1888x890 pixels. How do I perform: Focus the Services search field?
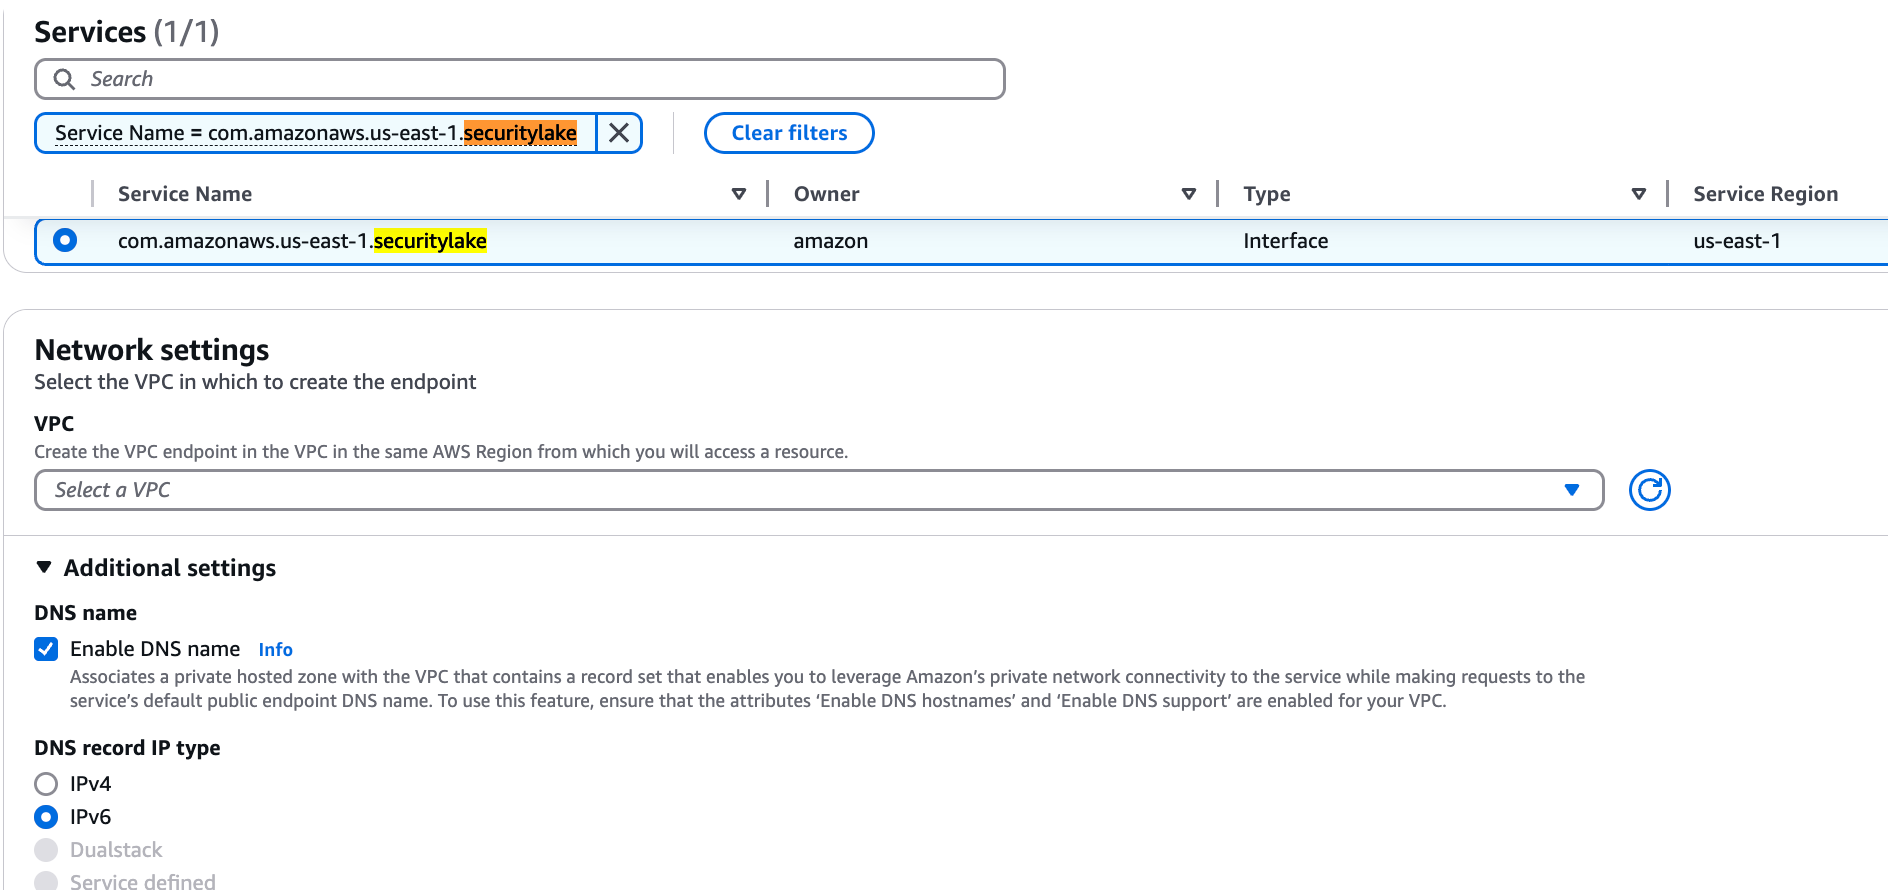520,79
